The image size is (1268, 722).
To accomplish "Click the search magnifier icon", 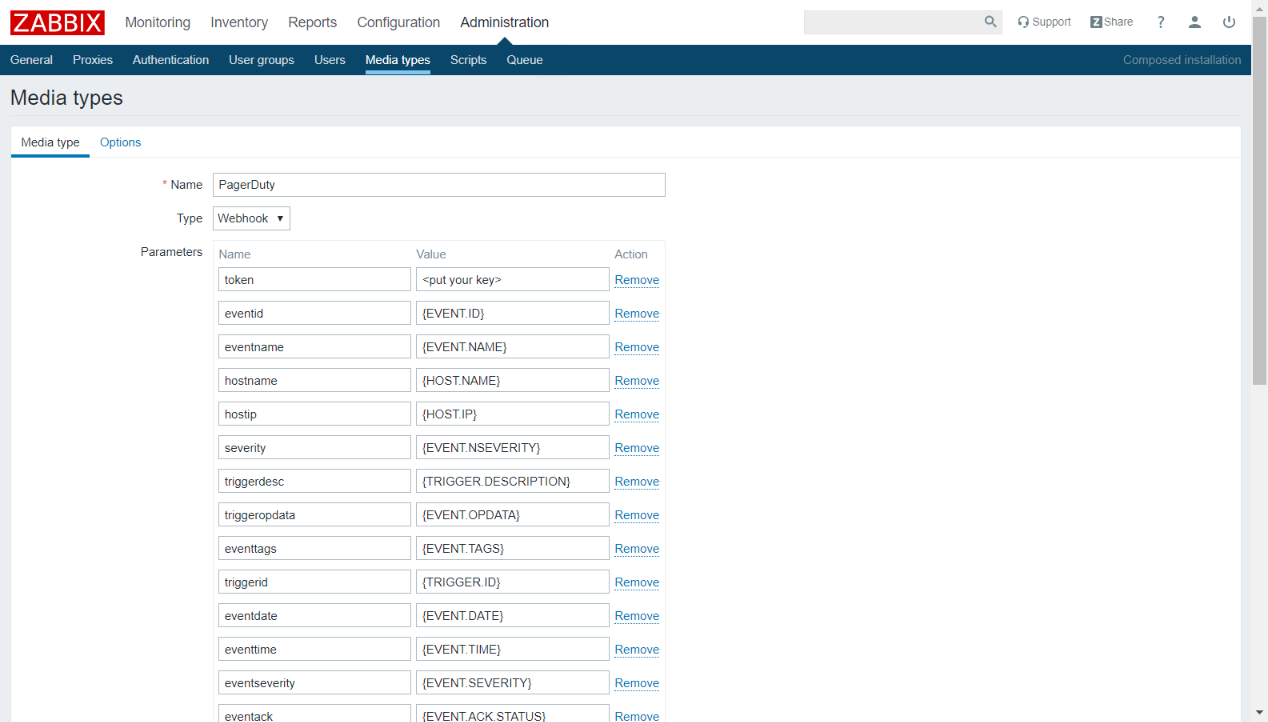I will (990, 22).
